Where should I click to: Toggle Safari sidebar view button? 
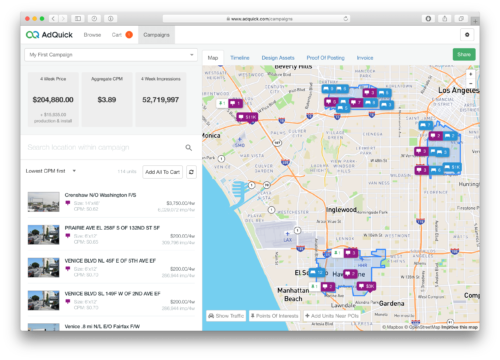pyautogui.click(x=78, y=19)
